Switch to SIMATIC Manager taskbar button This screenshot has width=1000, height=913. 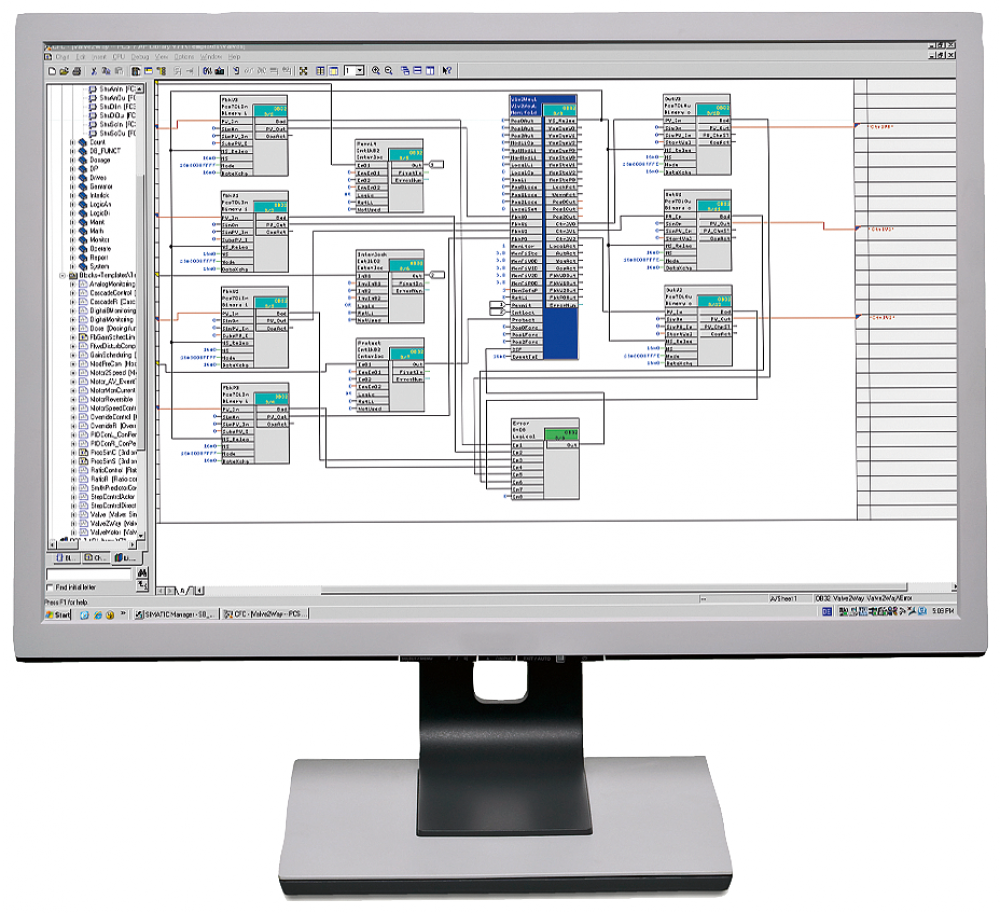tap(177, 614)
